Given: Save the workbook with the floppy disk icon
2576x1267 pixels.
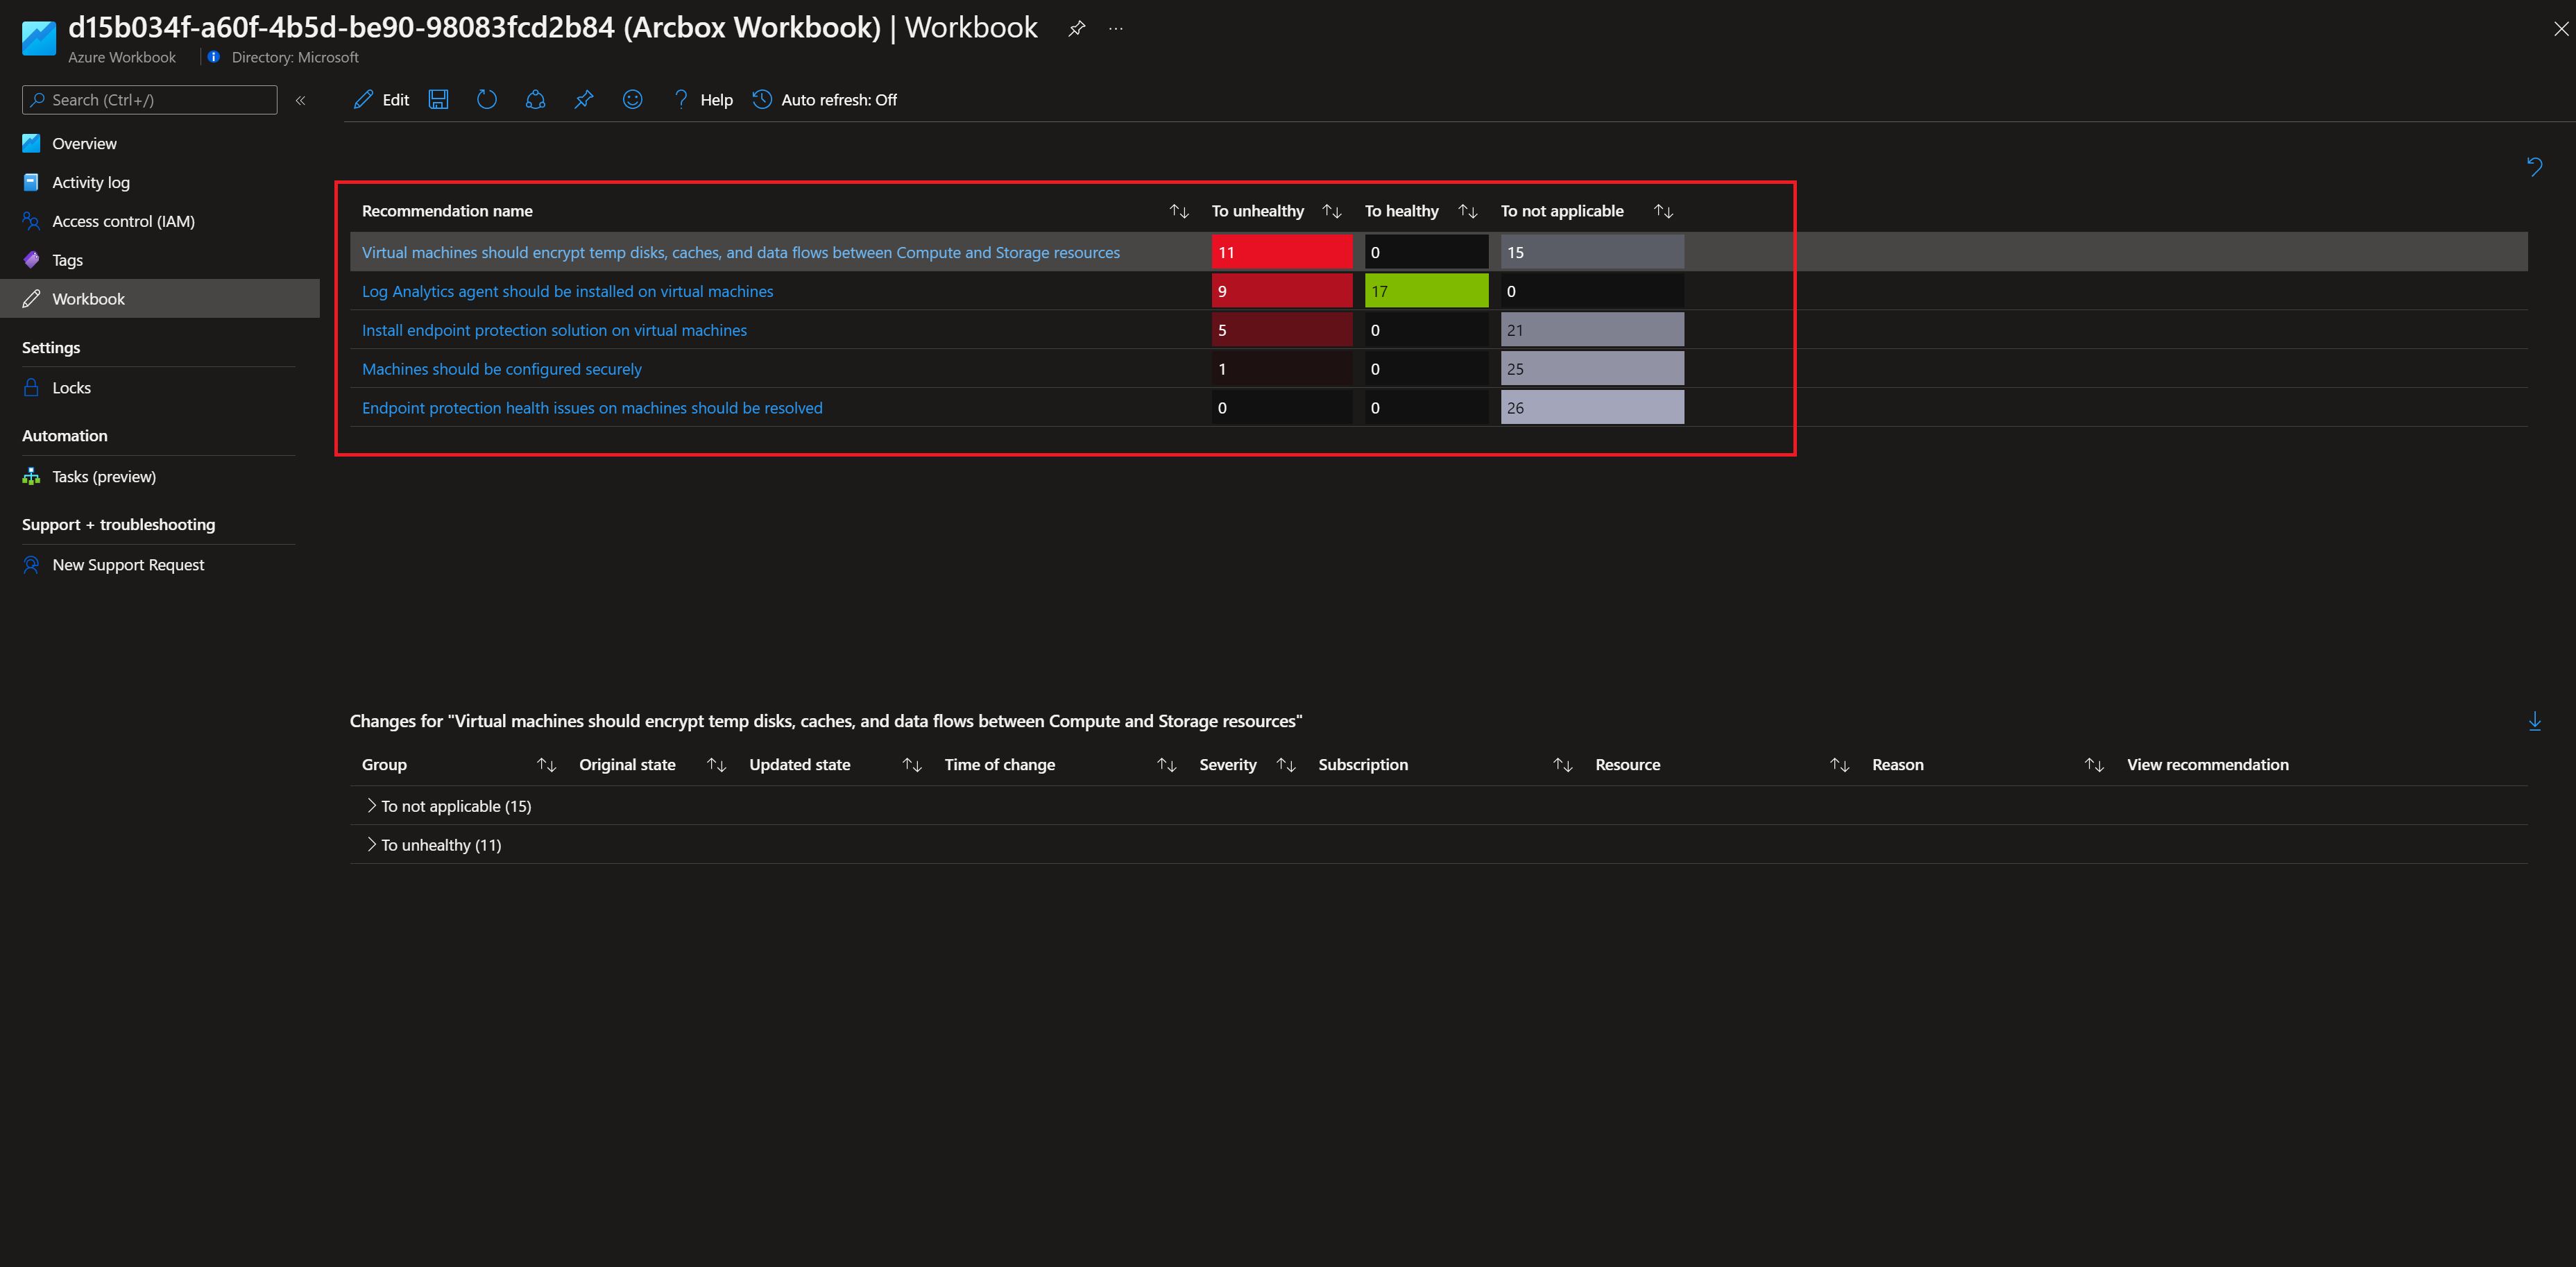Looking at the screenshot, I should coord(438,100).
